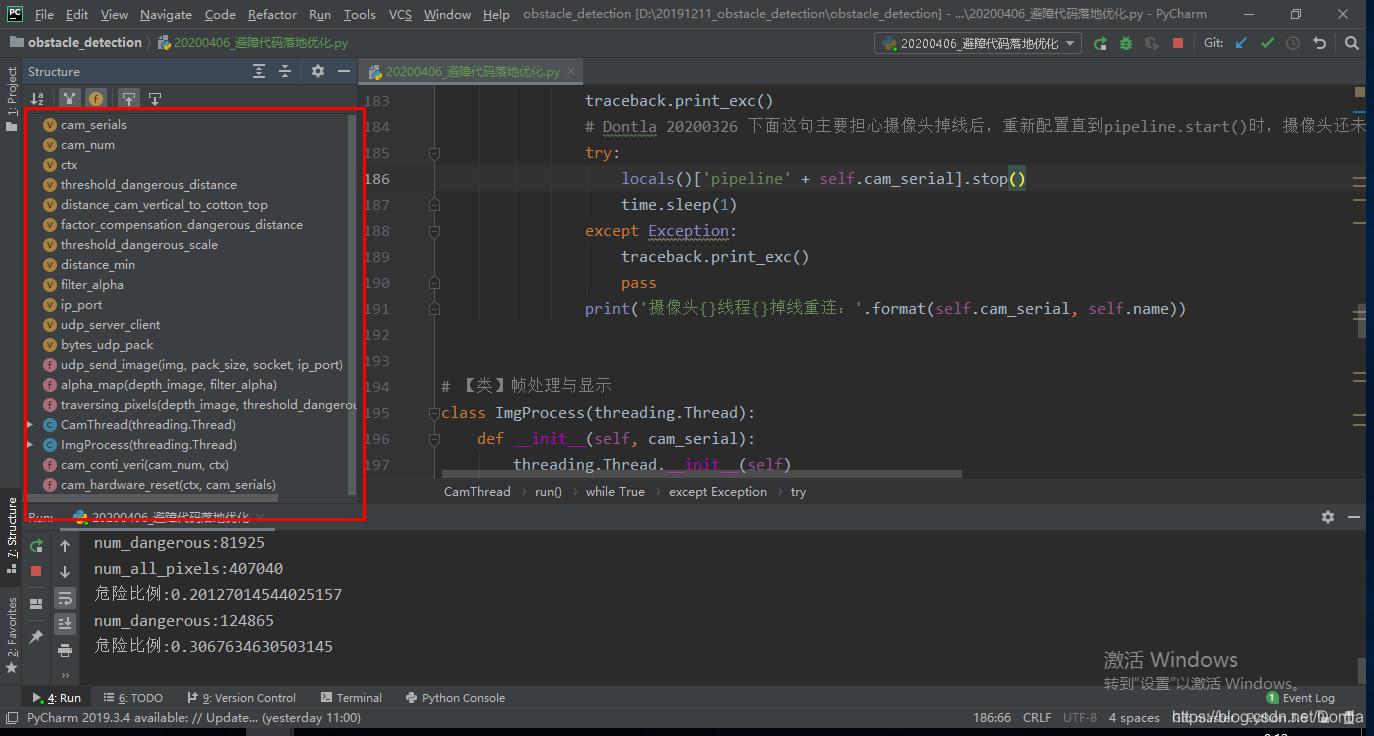
Task: Open Search Everywhere magnifier
Action: tap(1352, 43)
